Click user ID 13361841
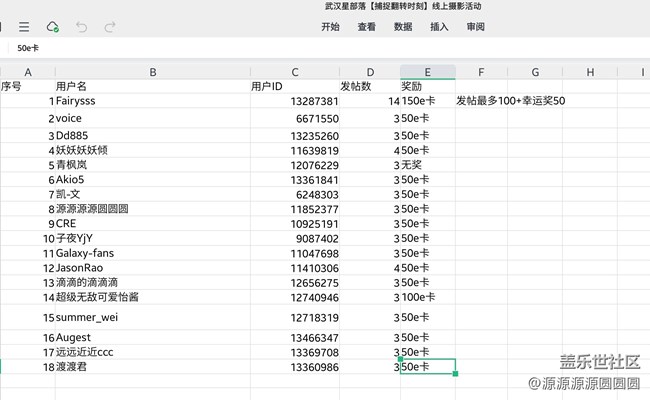The image size is (650, 400). coord(295,179)
